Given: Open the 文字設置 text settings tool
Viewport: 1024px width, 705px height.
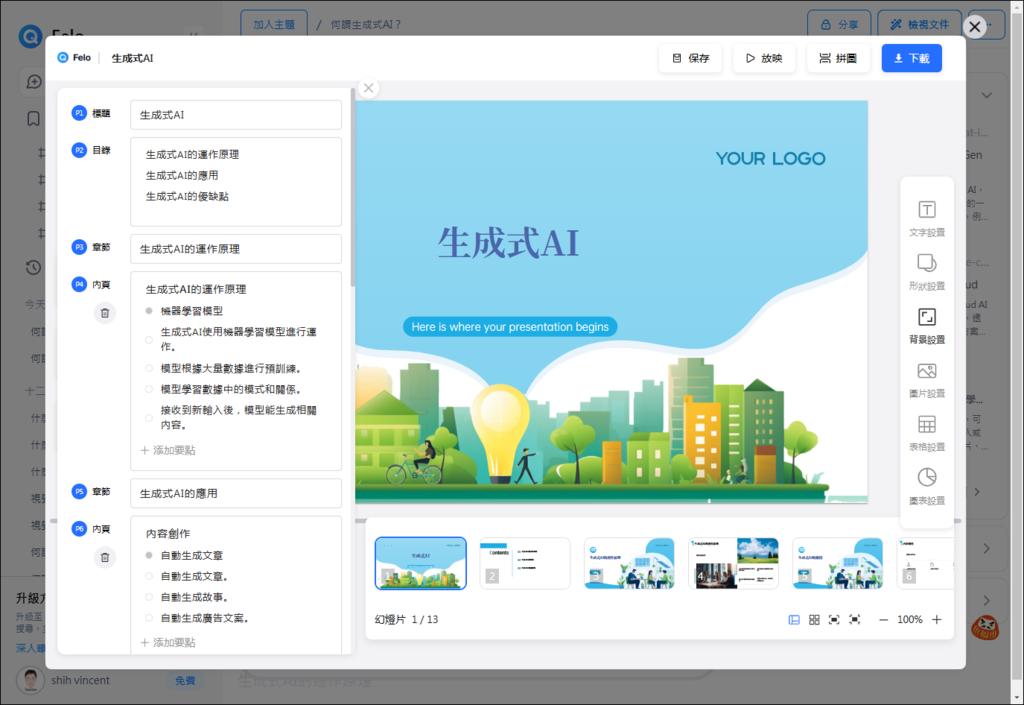Looking at the screenshot, I should [x=926, y=218].
